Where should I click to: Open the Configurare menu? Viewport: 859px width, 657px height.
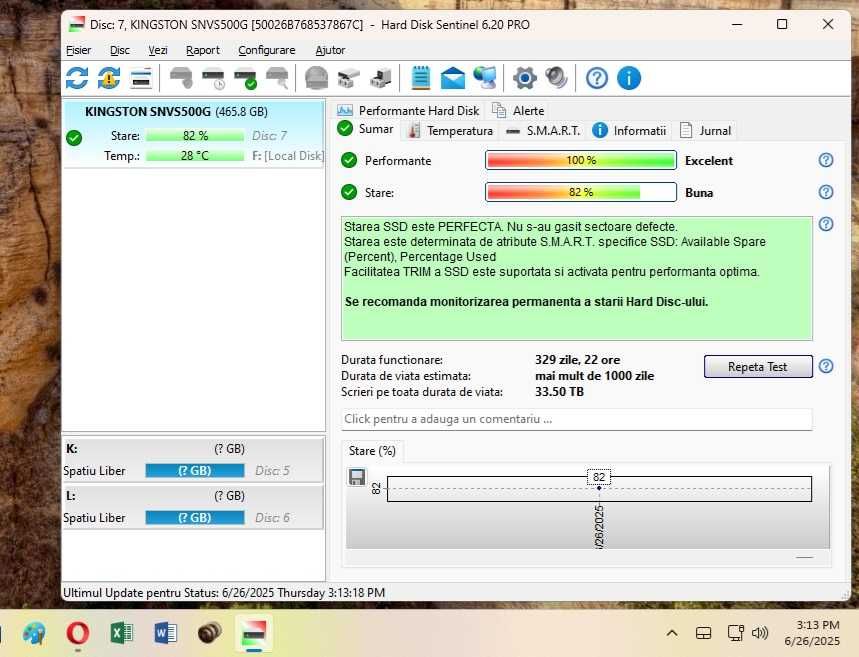(x=267, y=50)
